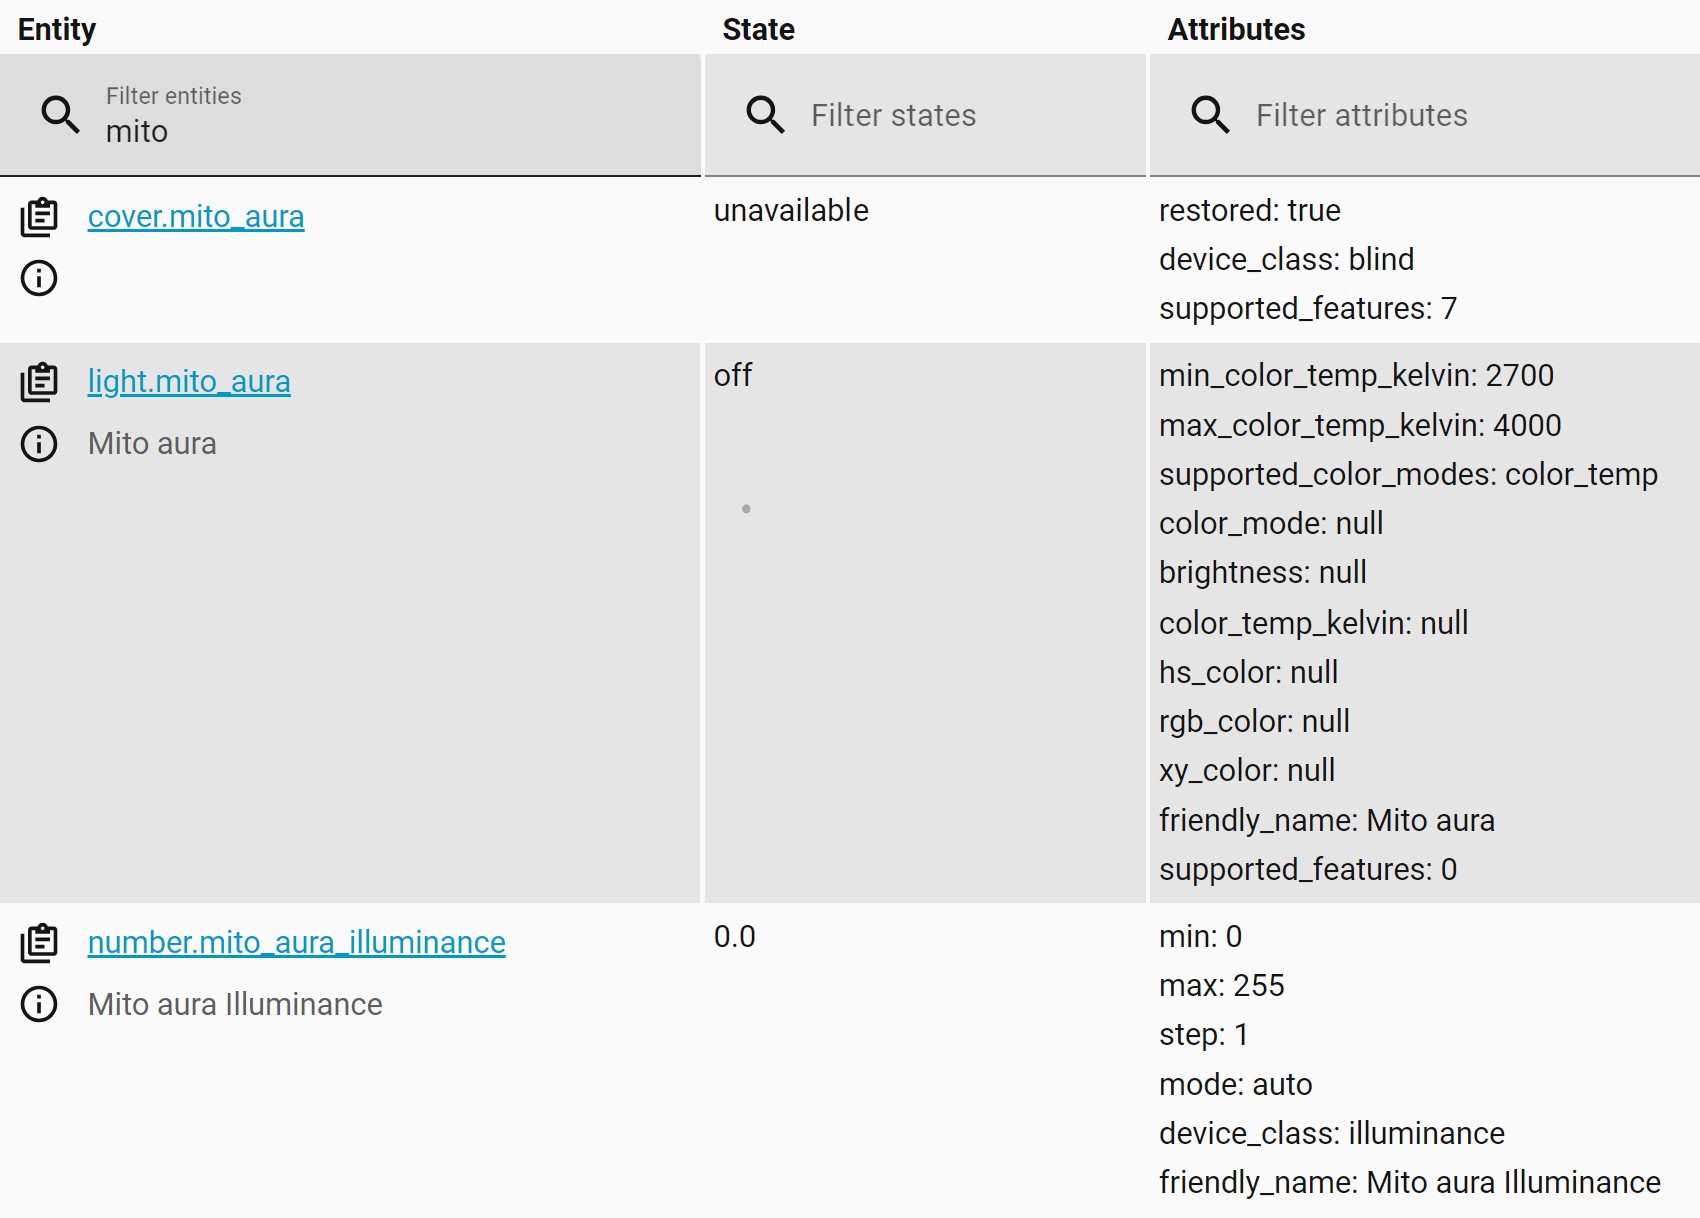Viewport: 1700px width, 1218px height.
Task: Click the search icon beside Filter attributes
Action: tap(1210, 115)
